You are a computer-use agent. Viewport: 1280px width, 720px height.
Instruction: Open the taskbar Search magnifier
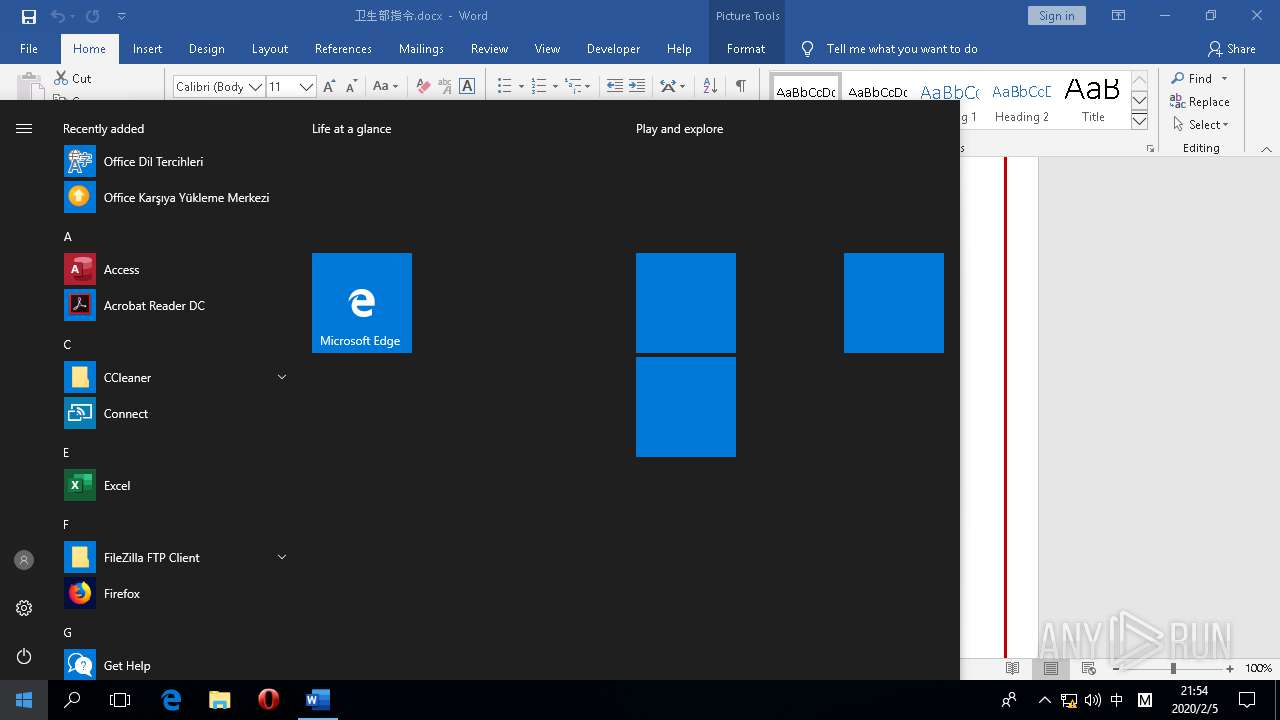72,700
